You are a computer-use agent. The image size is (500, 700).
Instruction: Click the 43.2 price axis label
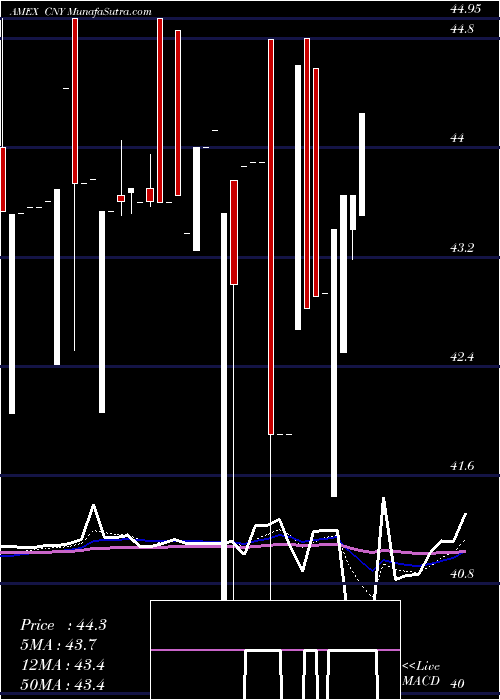pyautogui.click(x=462, y=248)
